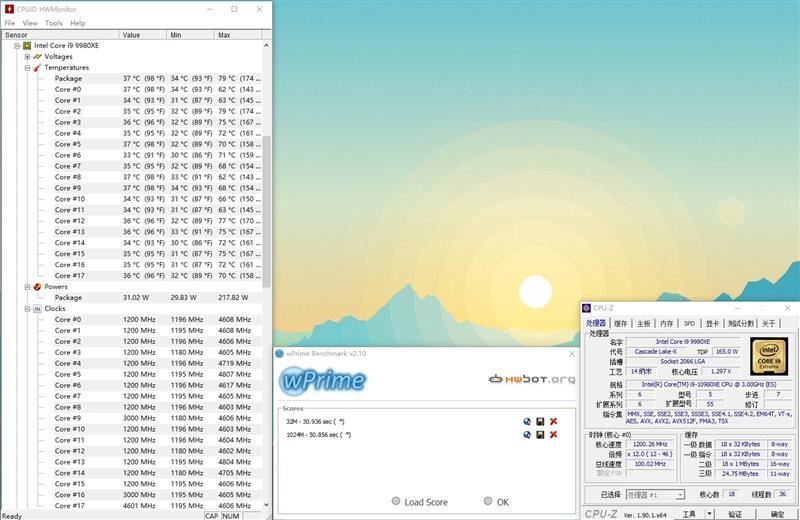
Task: Click HWMonitor scrollbar down arrow
Action: click(x=266, y=505)
